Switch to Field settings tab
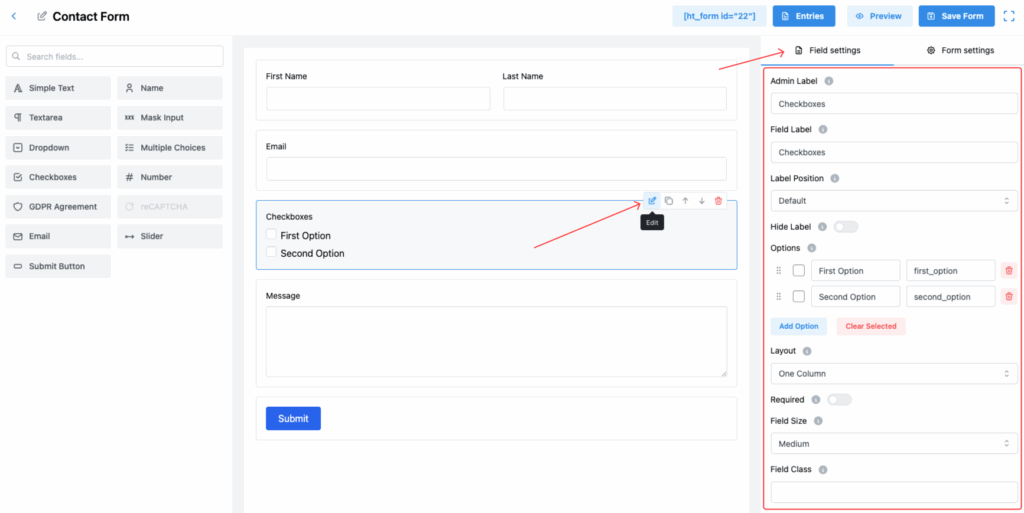The image size is (1024, 513). click(827, 50)
